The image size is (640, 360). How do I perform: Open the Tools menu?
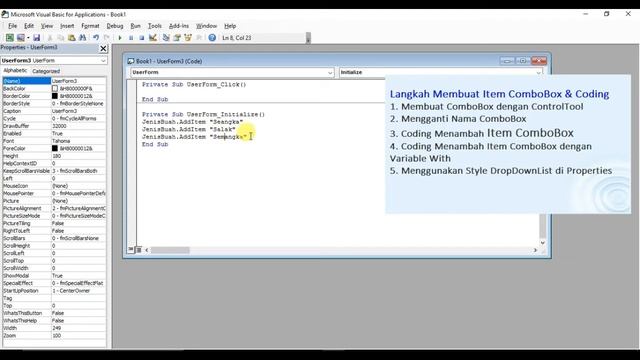pyautogui.click(x=155, y=26)
